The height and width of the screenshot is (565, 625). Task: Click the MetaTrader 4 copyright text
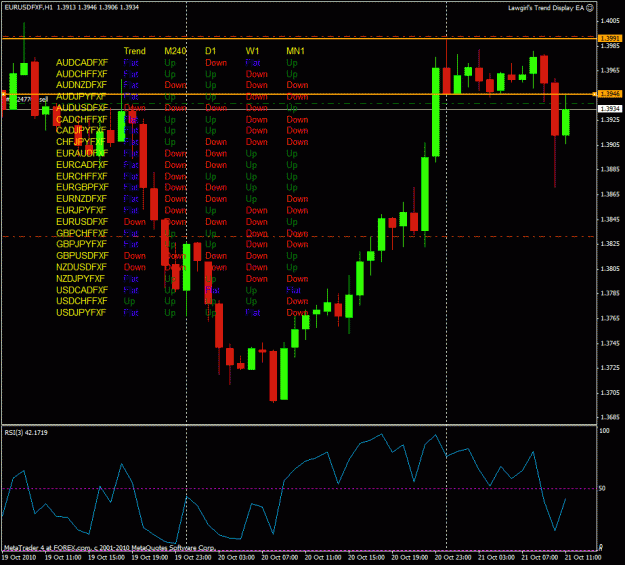pyautogui.click(x=109, y=548)
